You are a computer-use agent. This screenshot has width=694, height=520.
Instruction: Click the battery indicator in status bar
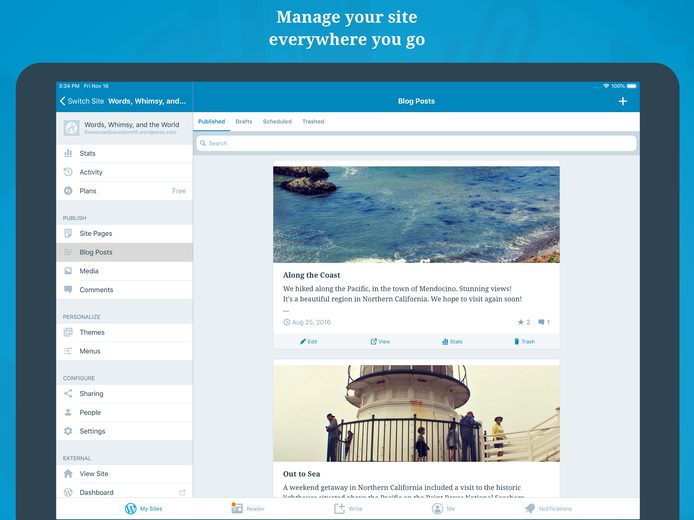pyautogui.click(x=632, y=86)
